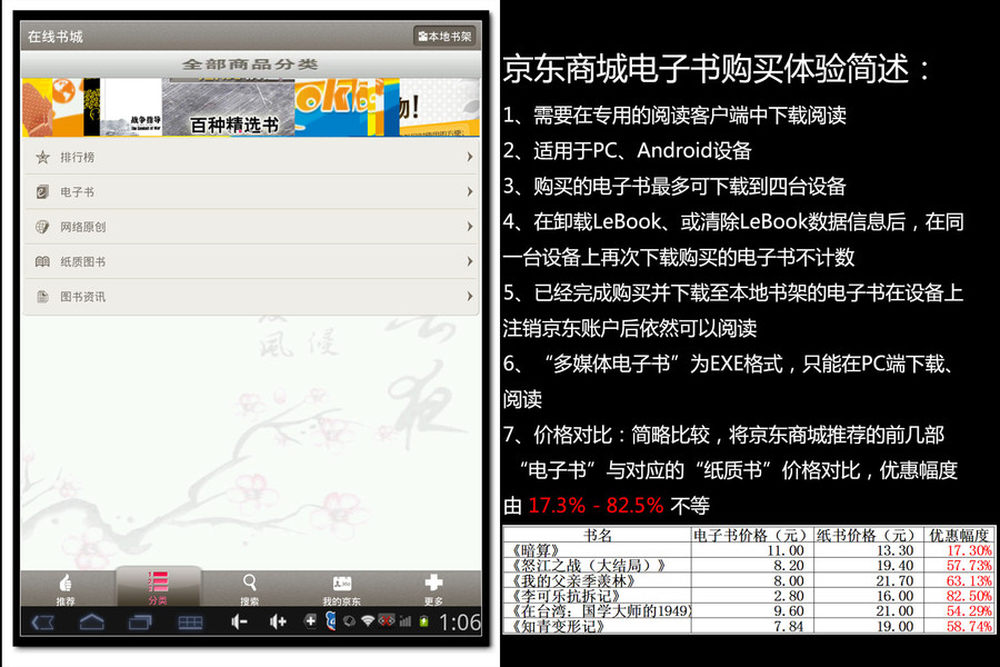Tap the globe icon beside 网络原创
1000x667 pixels.
[x=43, y=226]
